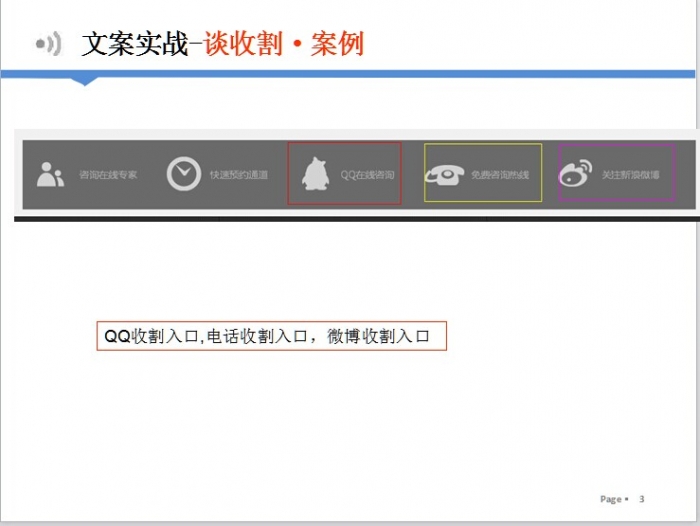Click the telephone hotline icon
This screenshot has width=700, height=526.
pos(445,174)
